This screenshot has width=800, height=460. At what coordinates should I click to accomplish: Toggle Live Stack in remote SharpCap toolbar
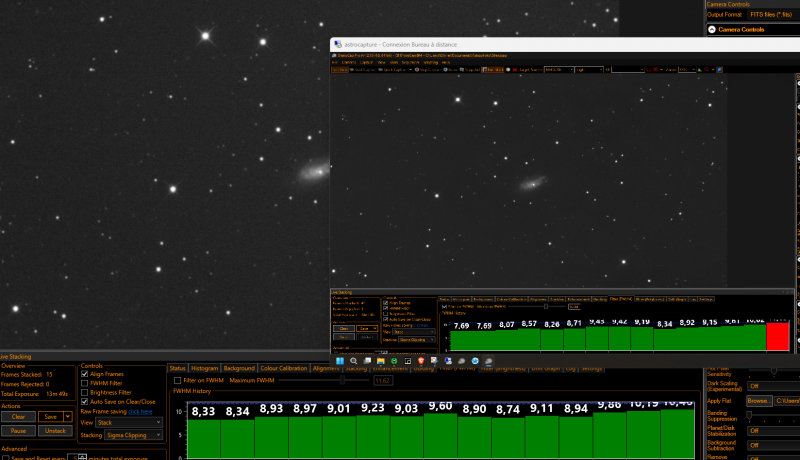493,69
